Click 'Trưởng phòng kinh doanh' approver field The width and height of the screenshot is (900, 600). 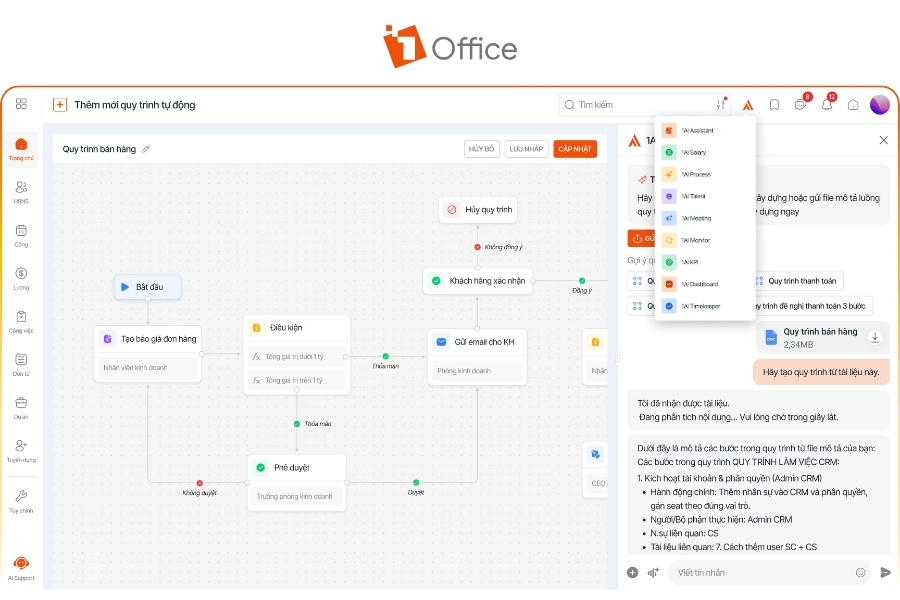point(297,496)
